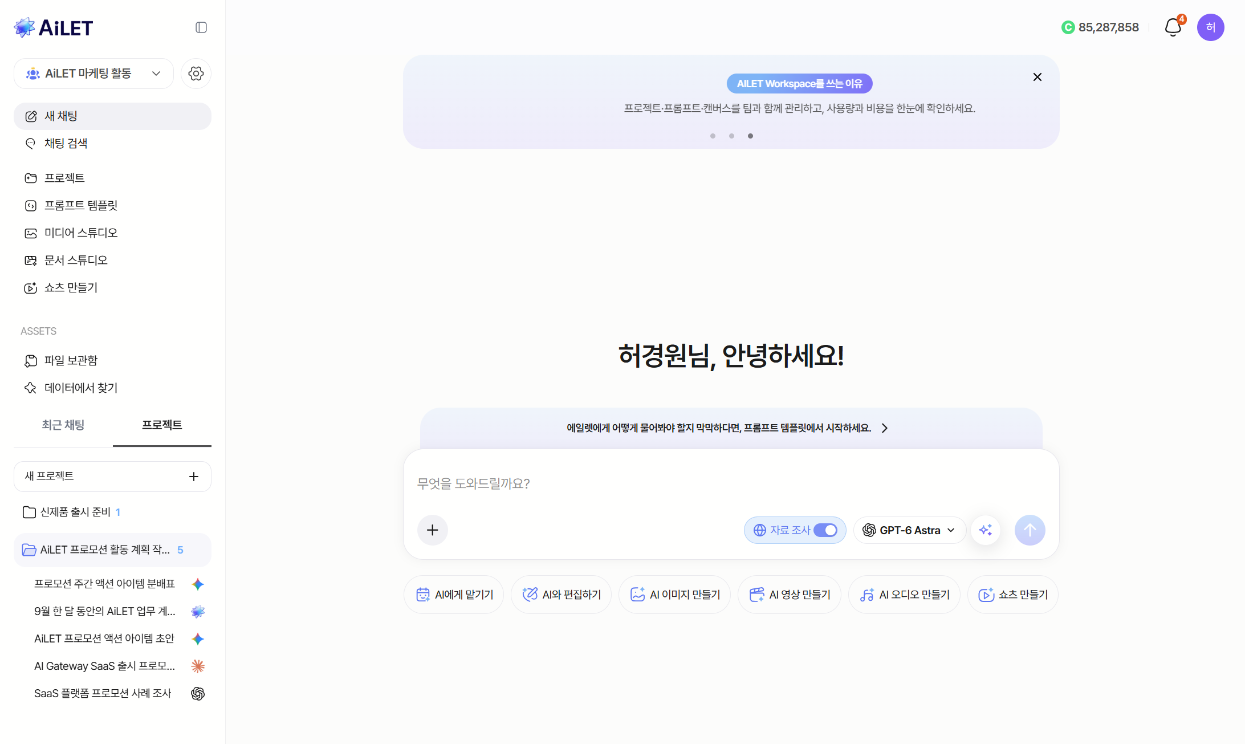1245x744 pixels.
Task: Click the sparkle prompt enhance icon
Action: (986, 530)
